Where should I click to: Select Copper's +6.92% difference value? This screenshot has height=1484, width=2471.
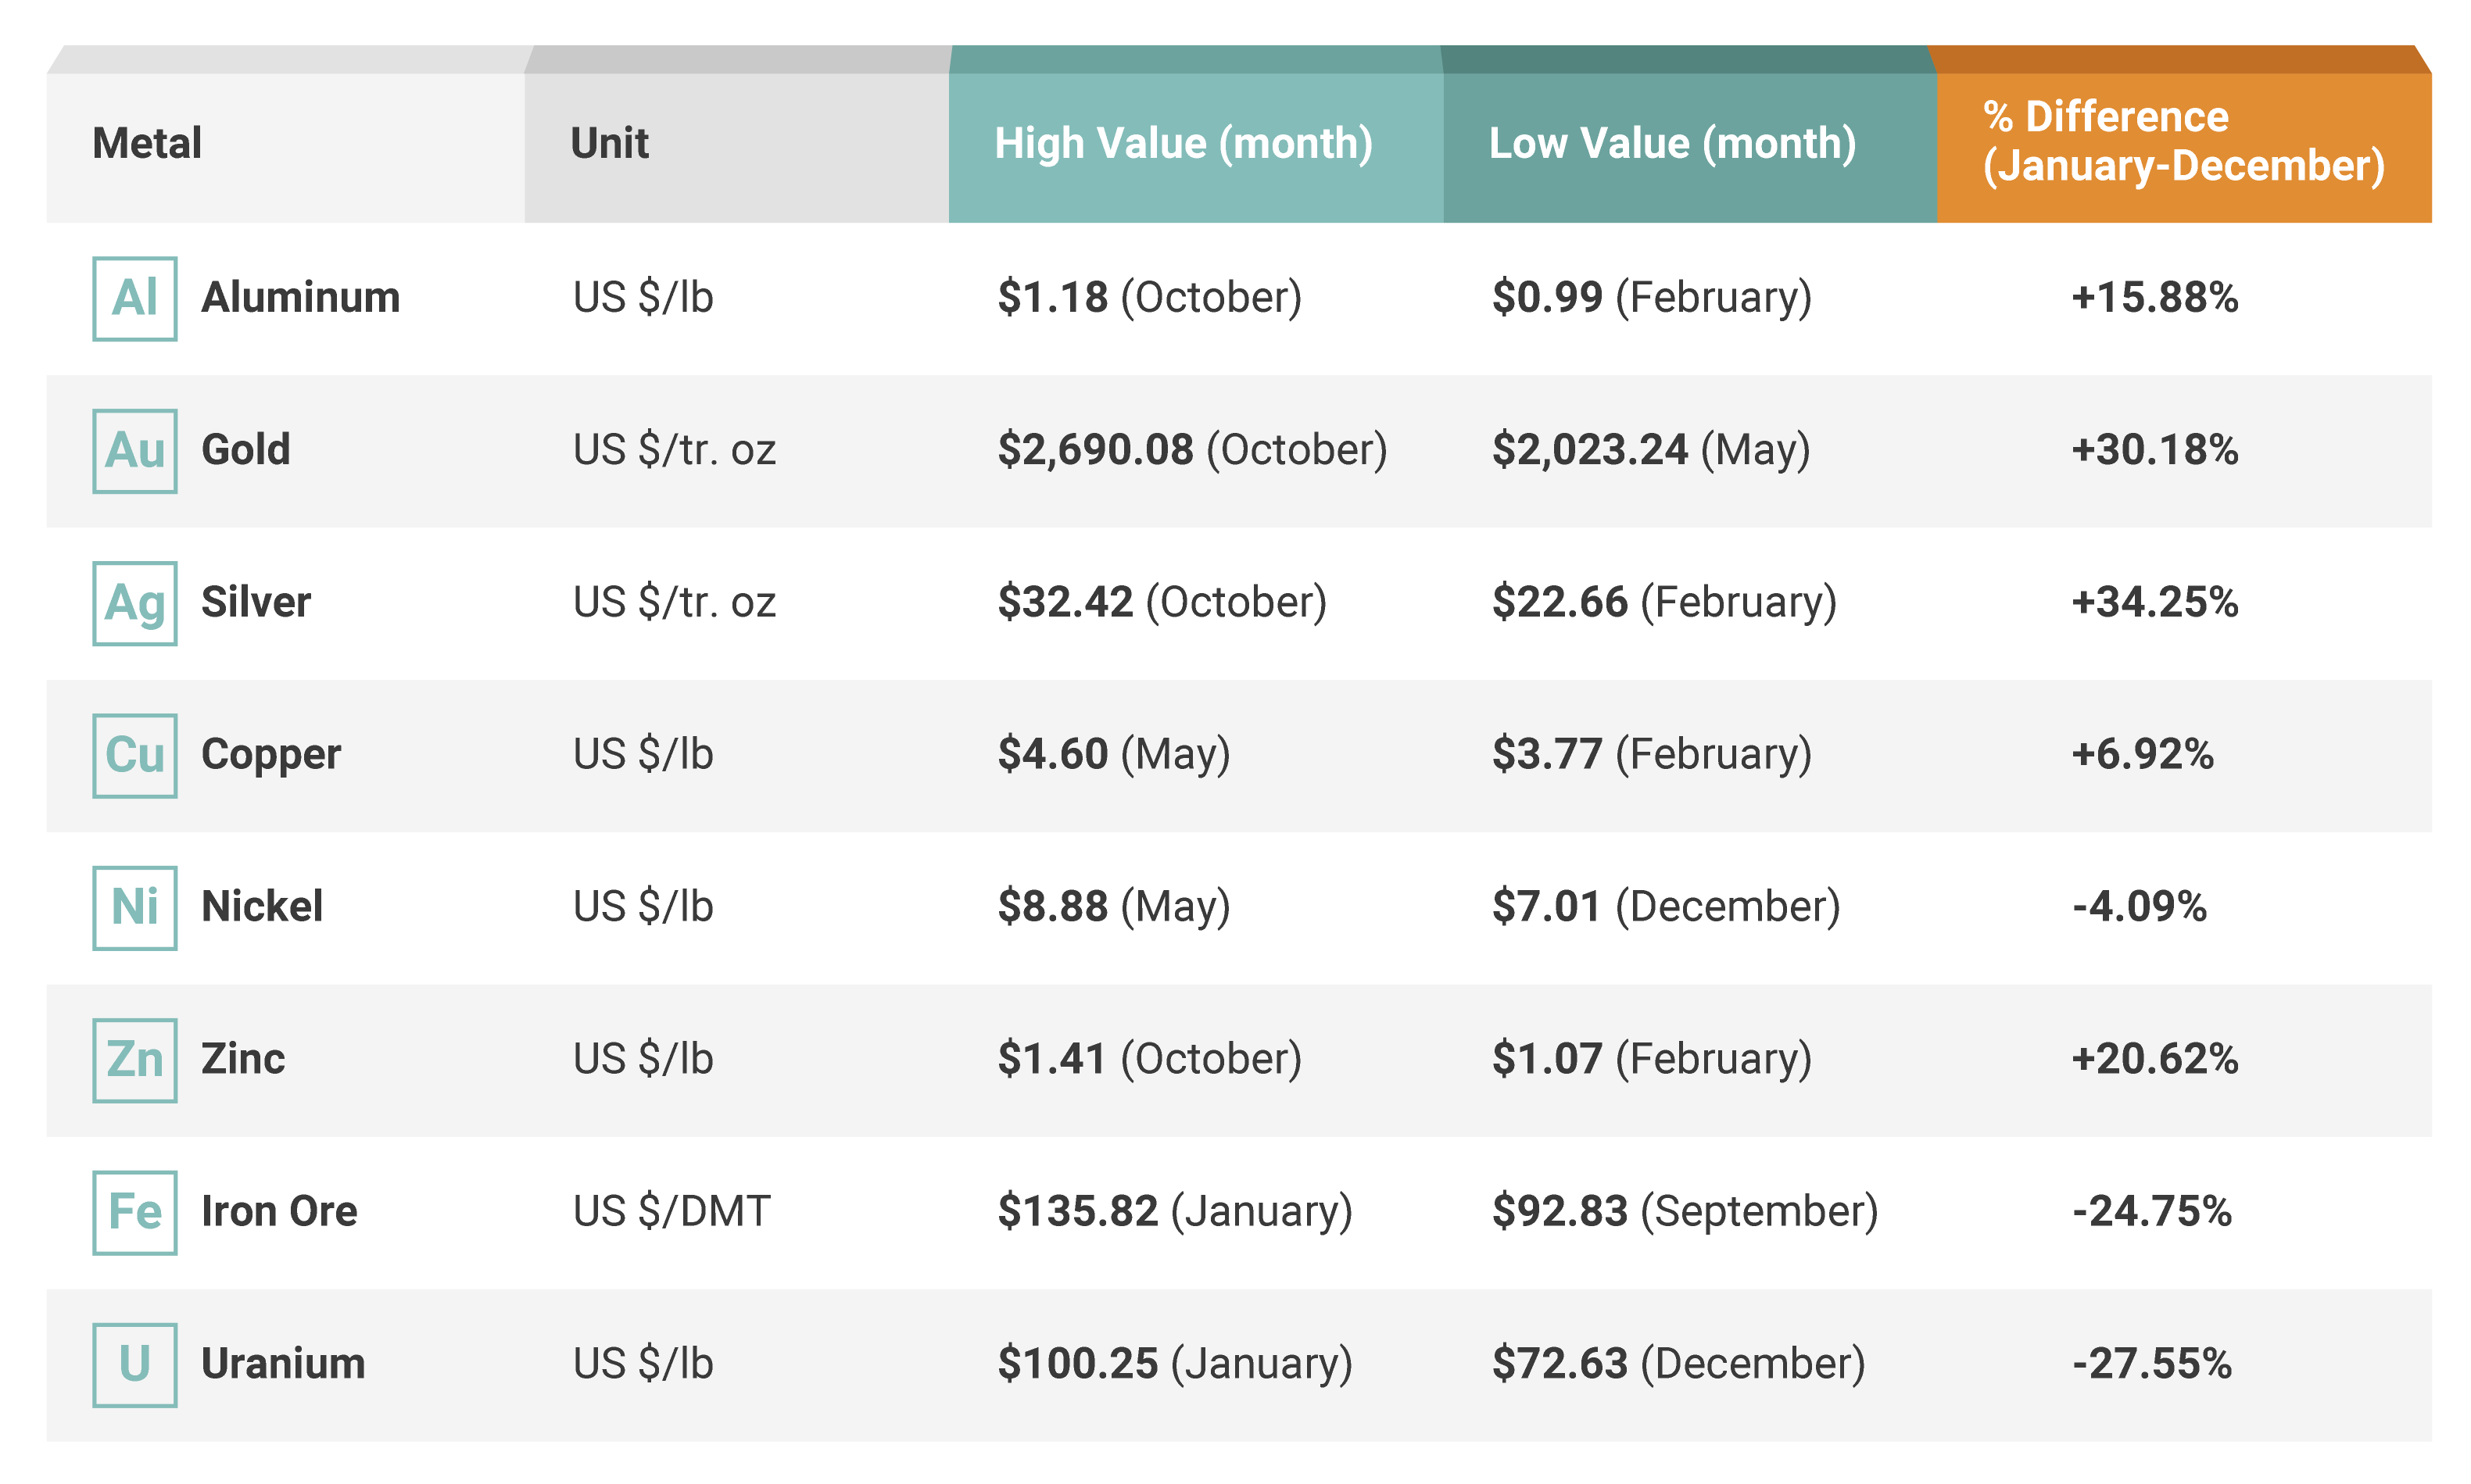(x=2142, y=754)
